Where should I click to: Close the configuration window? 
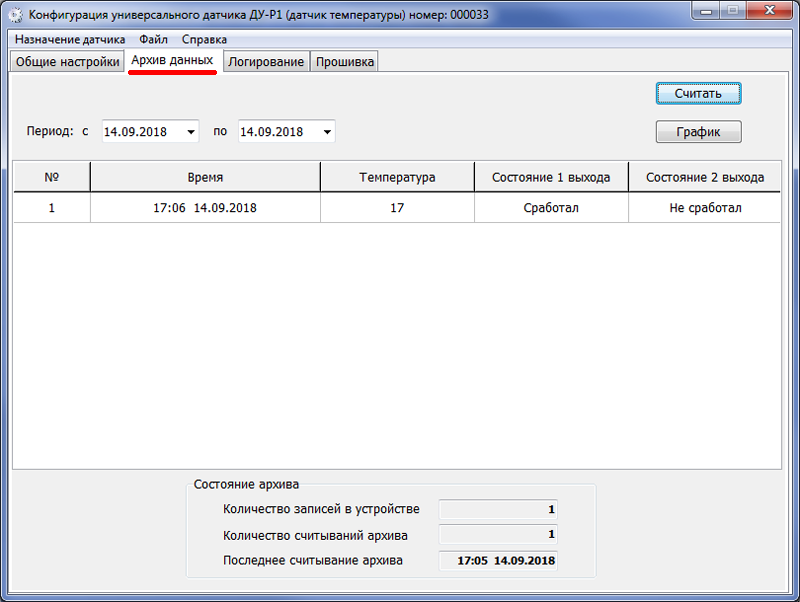point(770,11)
